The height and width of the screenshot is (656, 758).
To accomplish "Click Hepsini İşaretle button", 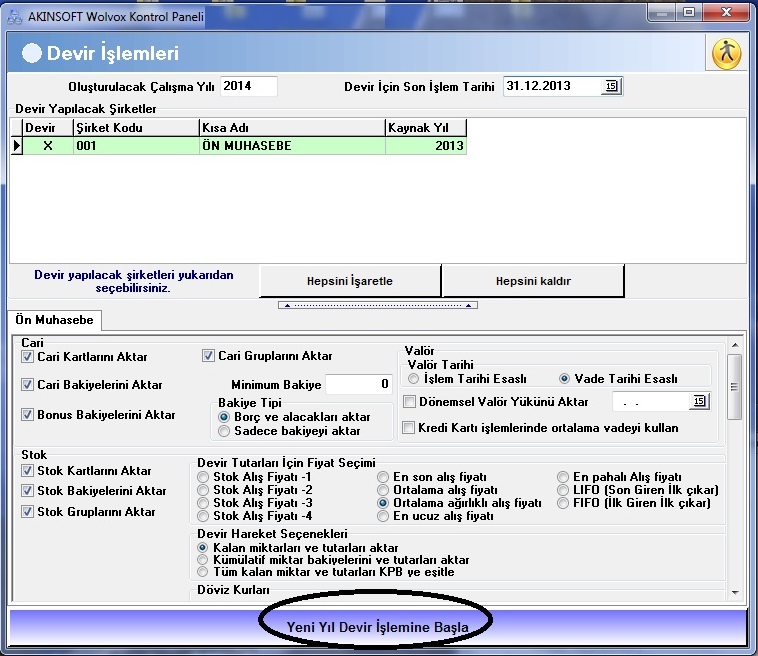I will coord(350,281).
